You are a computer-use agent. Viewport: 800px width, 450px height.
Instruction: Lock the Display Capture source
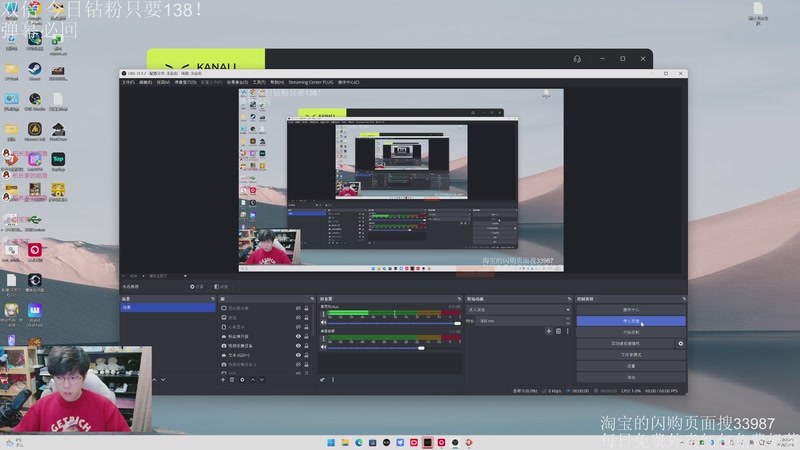tap(307, 308)
